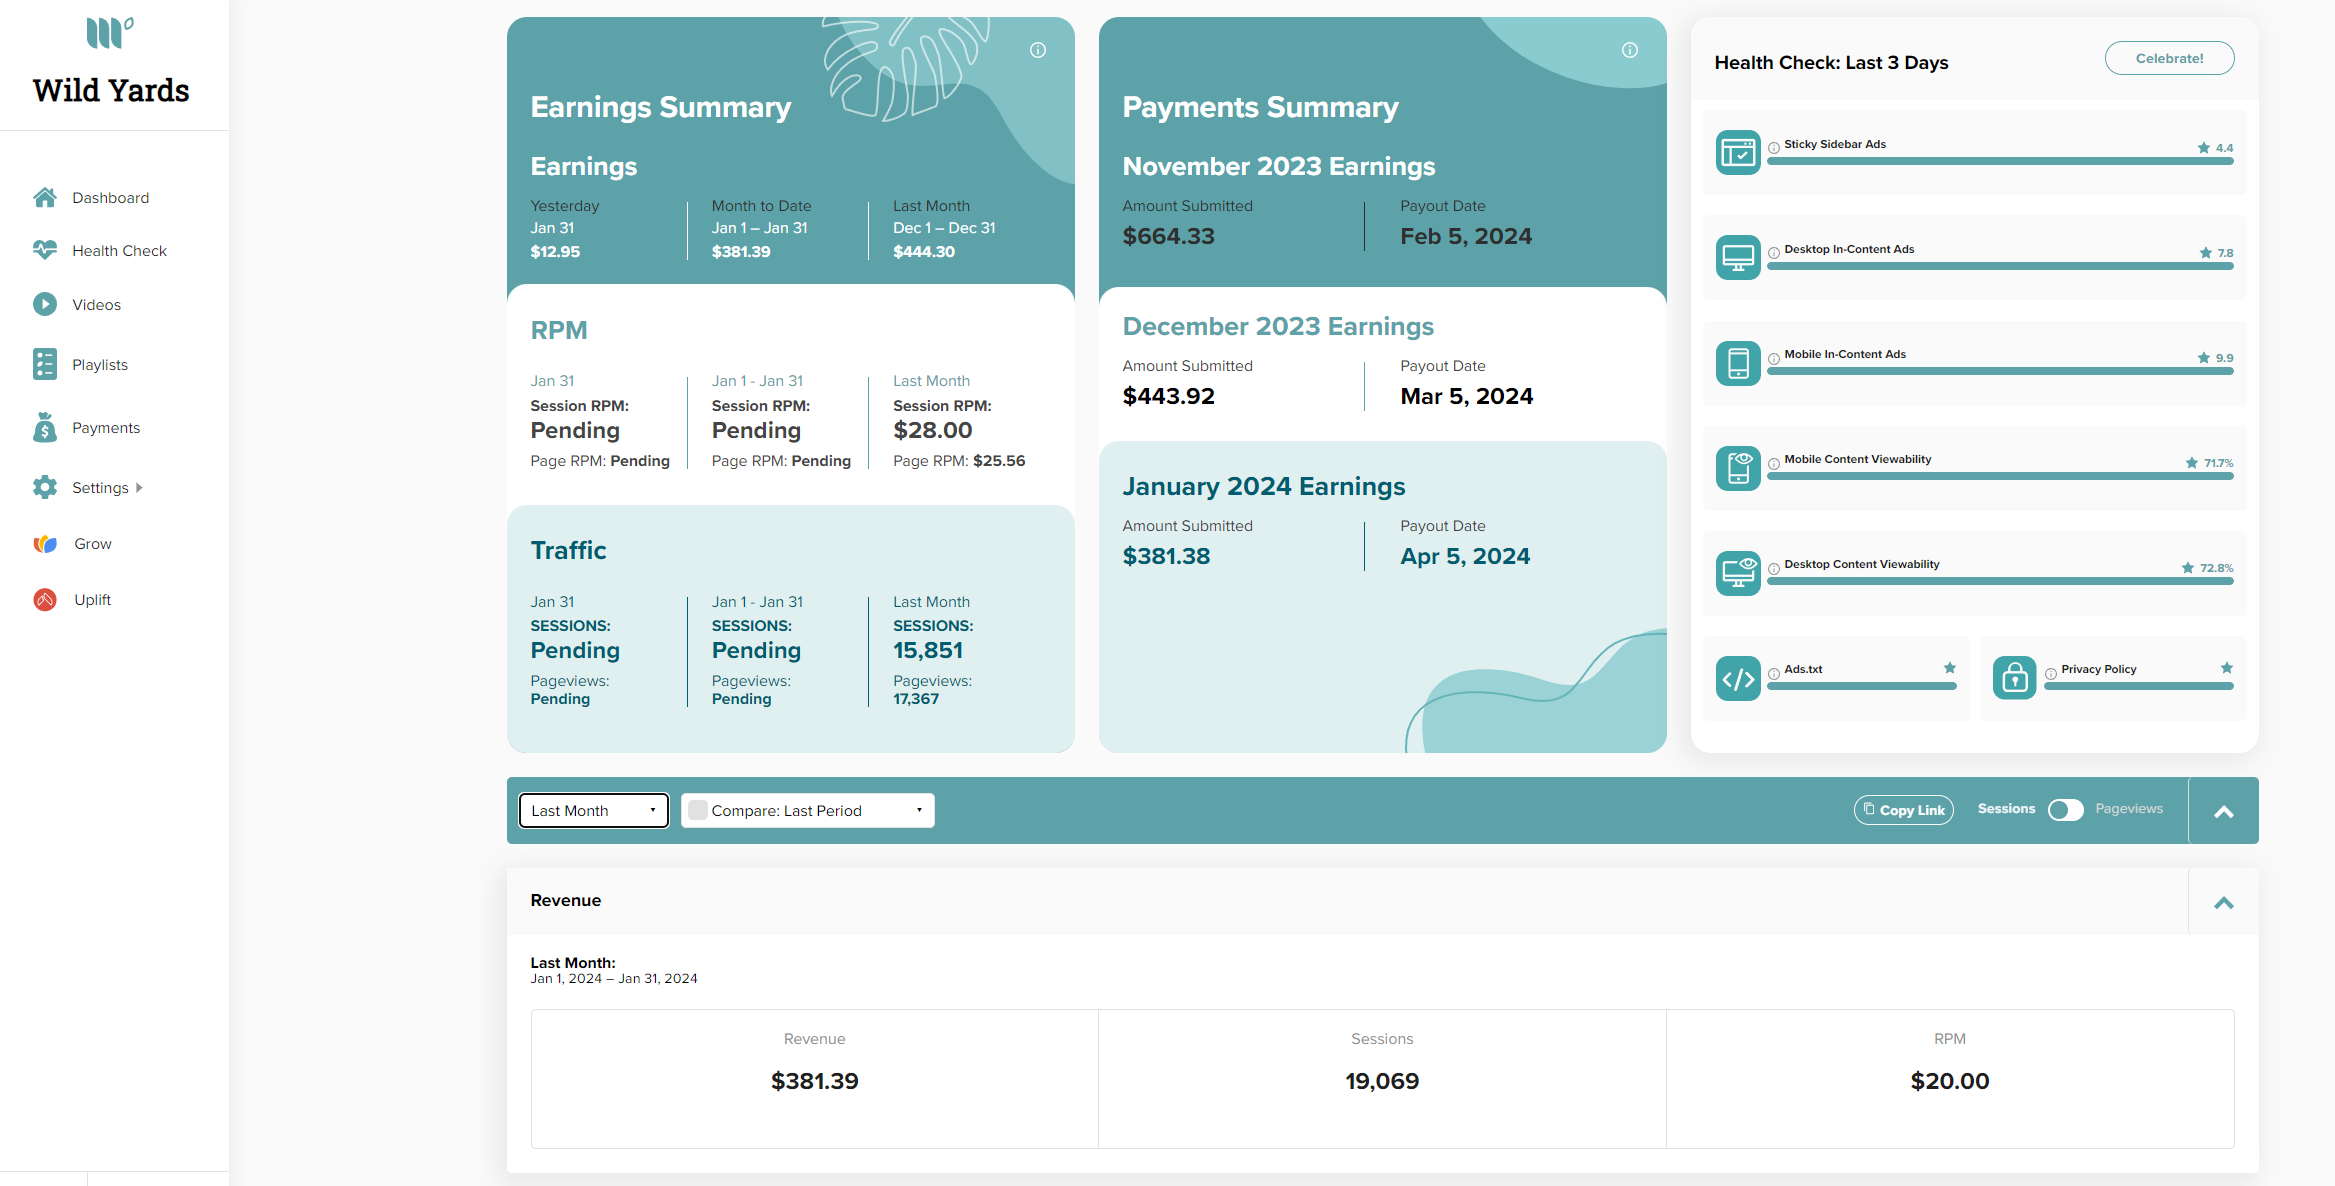Click the Grow colorful icon
Viewport: 2335px width, 1186px height.
tap(45, 543)
